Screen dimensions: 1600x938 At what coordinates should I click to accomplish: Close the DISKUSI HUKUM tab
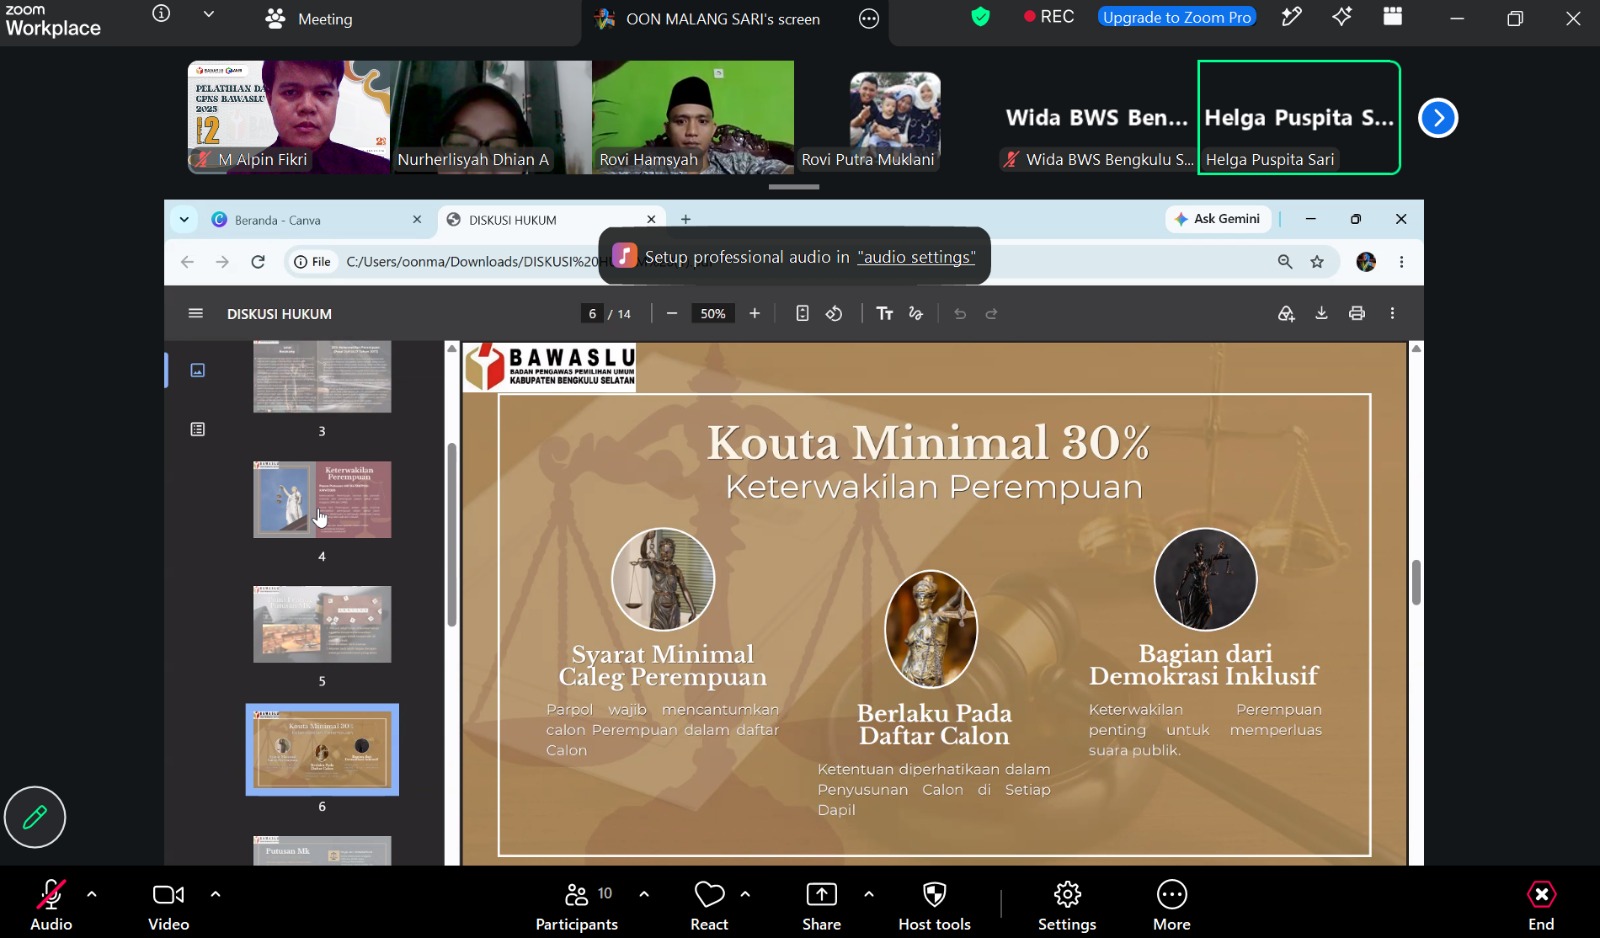click(x=651, y=219)
